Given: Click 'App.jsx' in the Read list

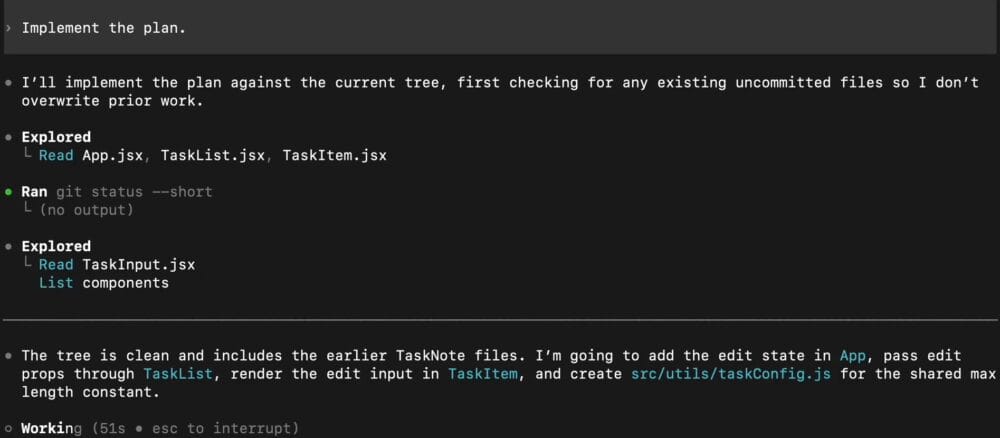Looking at the screenshot, I should point(112,156).
